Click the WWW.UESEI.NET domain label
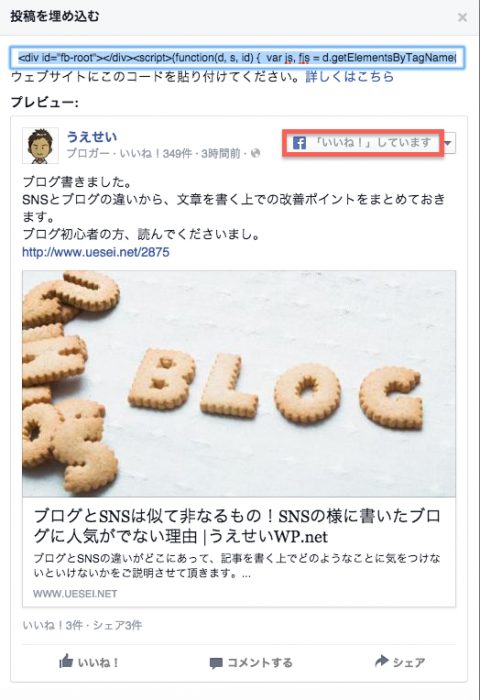This screenshot has width=480, height=700. coord(75,594)
